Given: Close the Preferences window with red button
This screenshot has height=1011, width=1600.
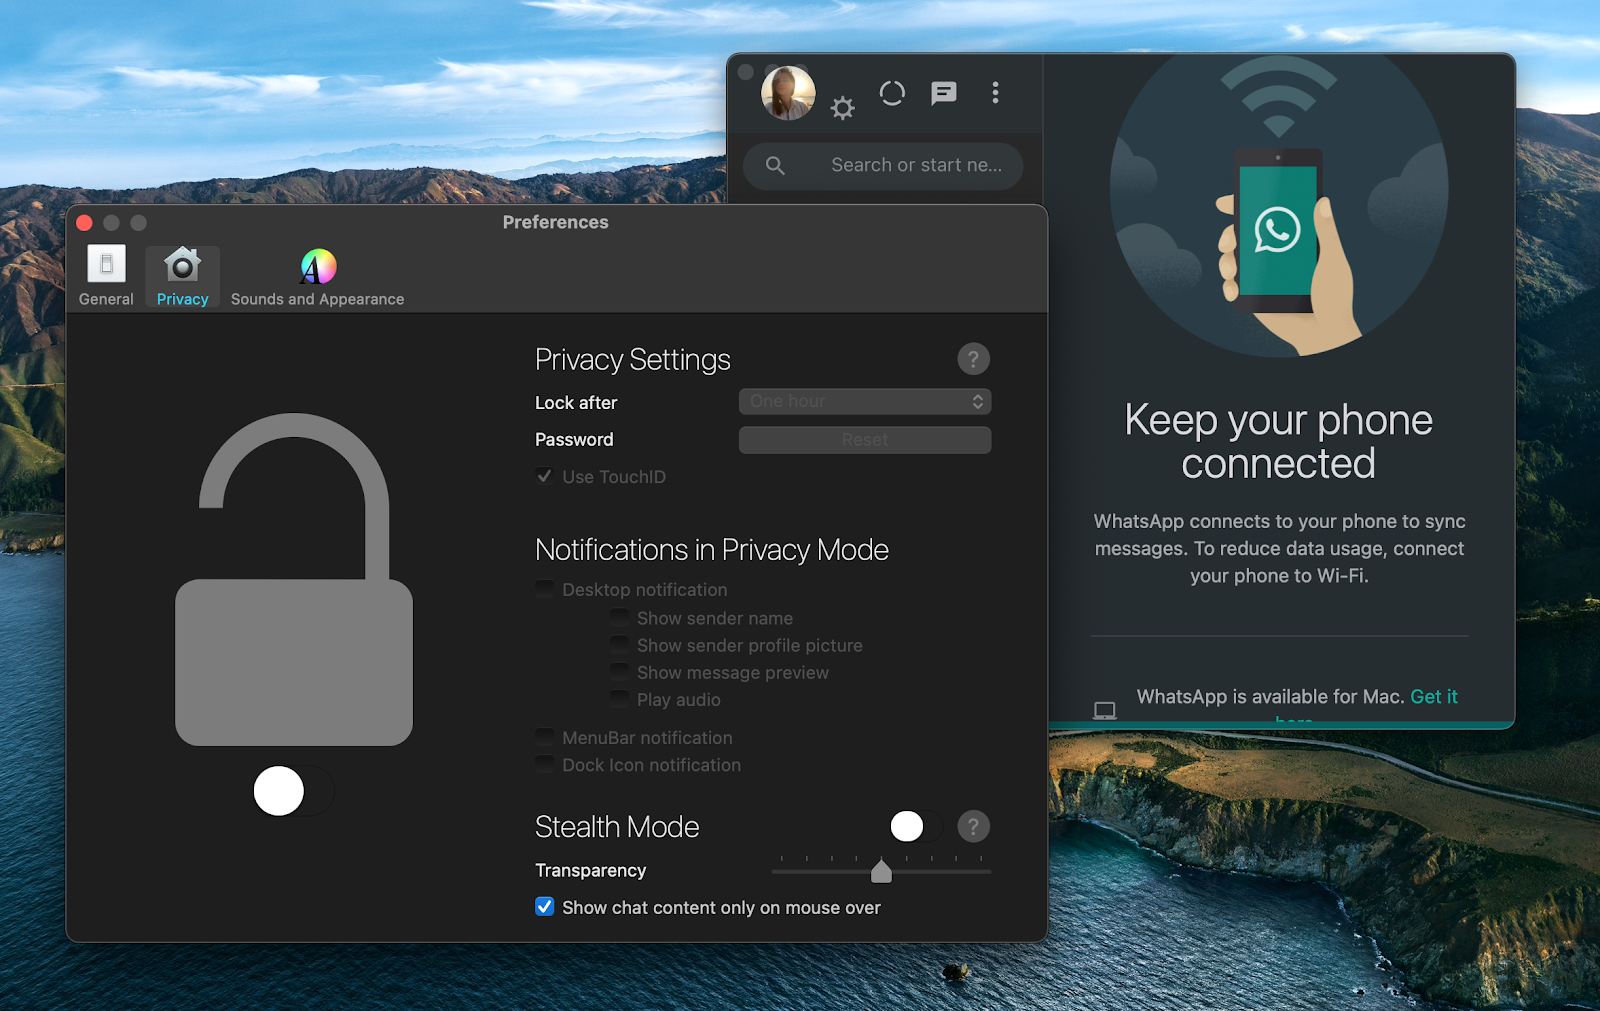Looking at the screenshot, I should (84, 222).
